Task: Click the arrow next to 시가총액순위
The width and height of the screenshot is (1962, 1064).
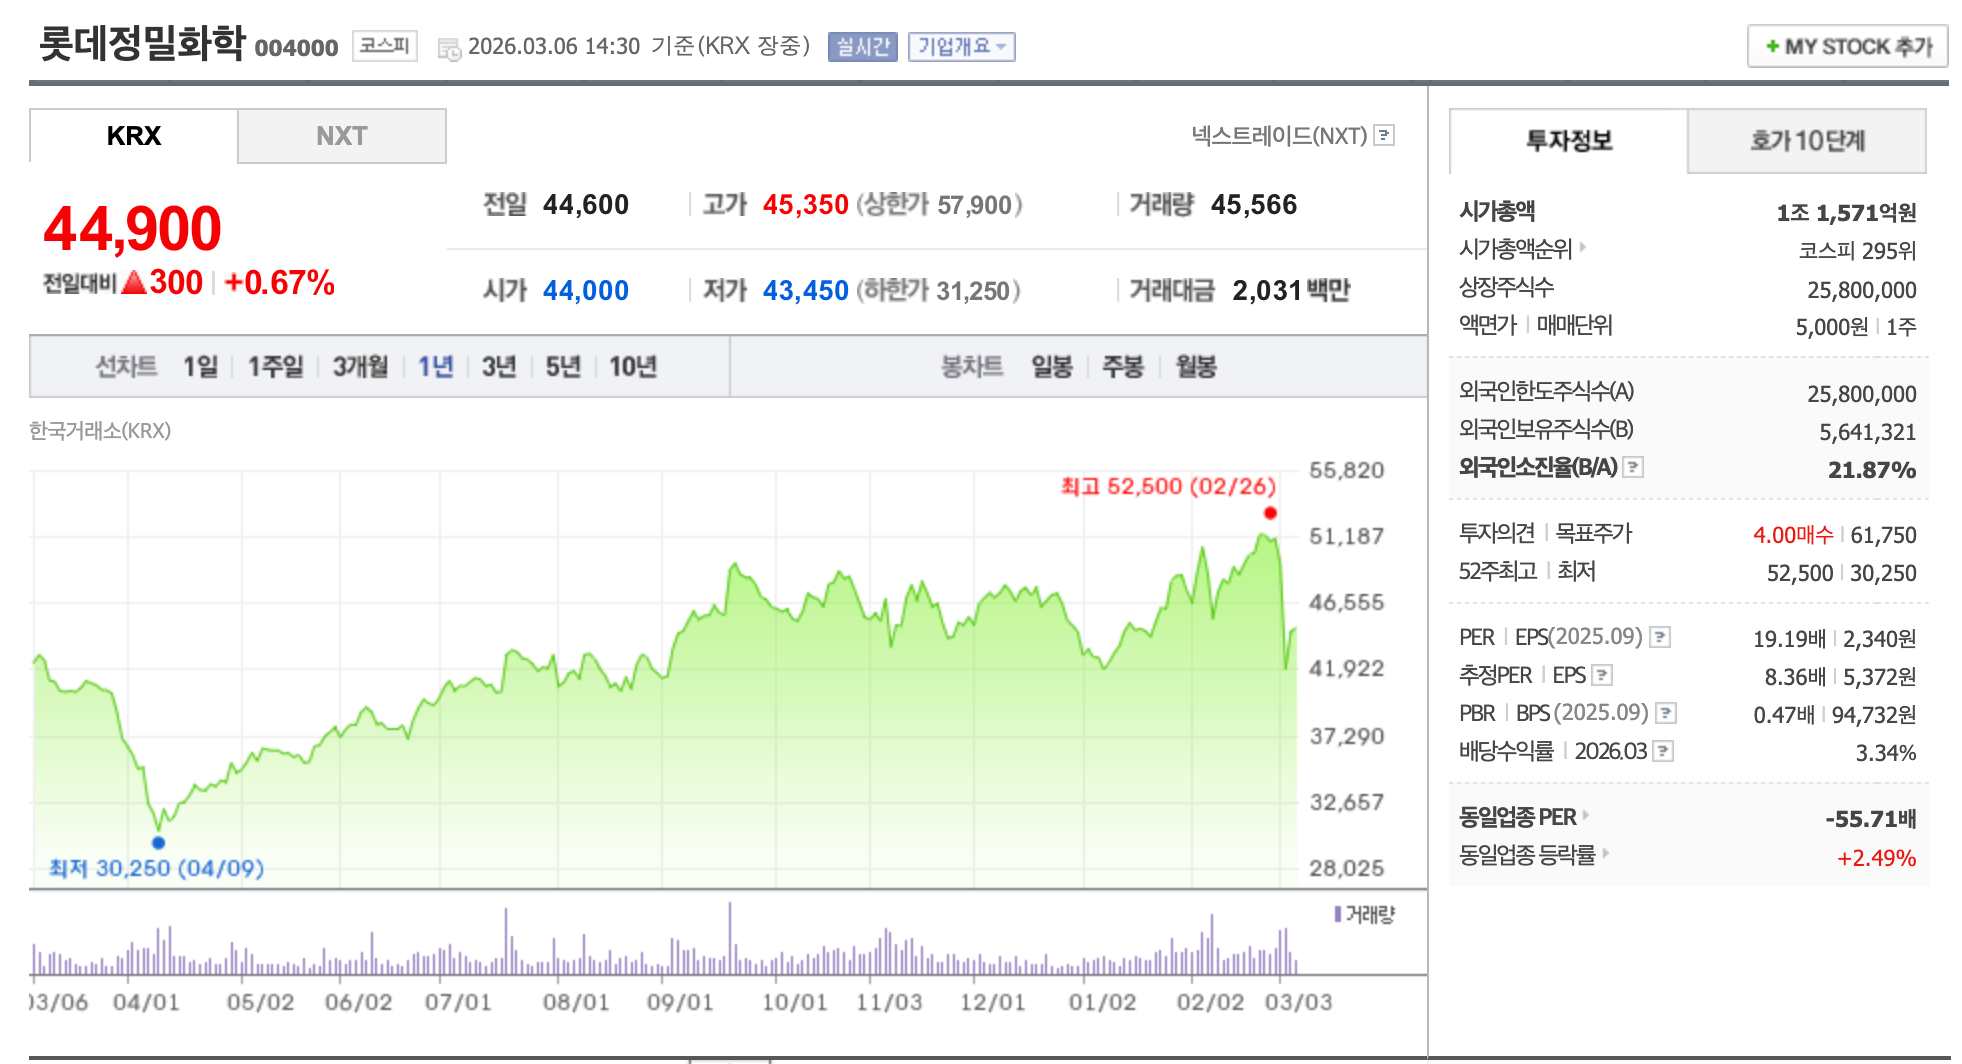Action: [1583, 247]
